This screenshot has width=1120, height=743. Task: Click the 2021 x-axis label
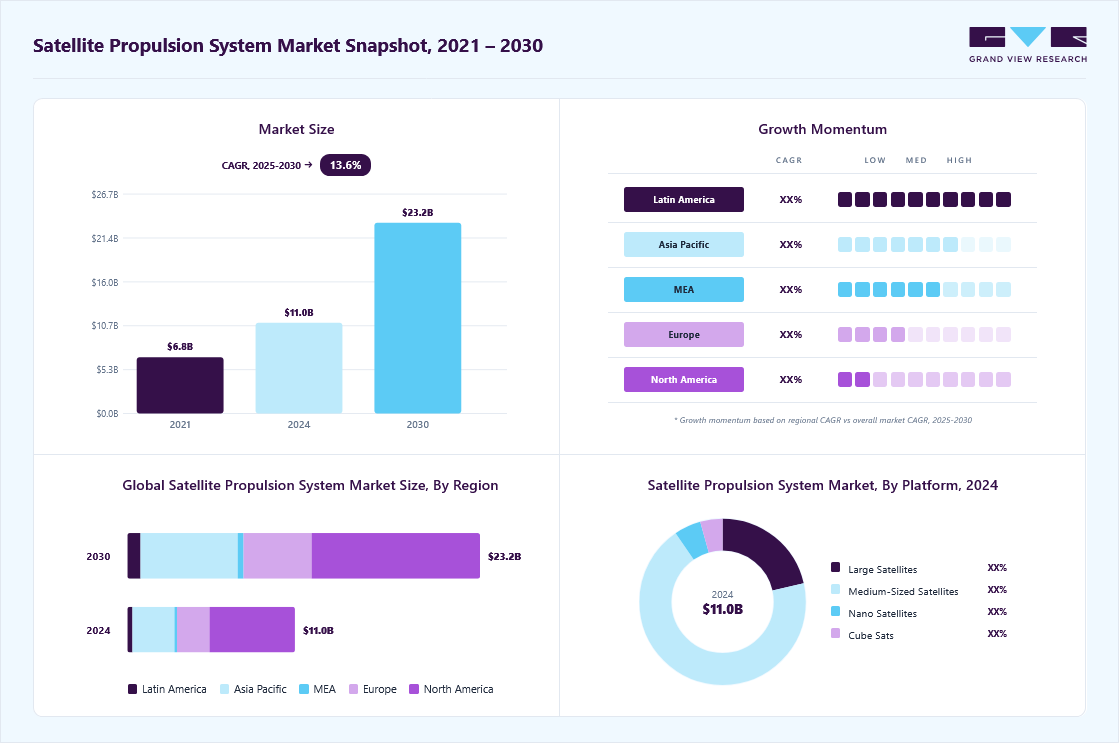180,424
